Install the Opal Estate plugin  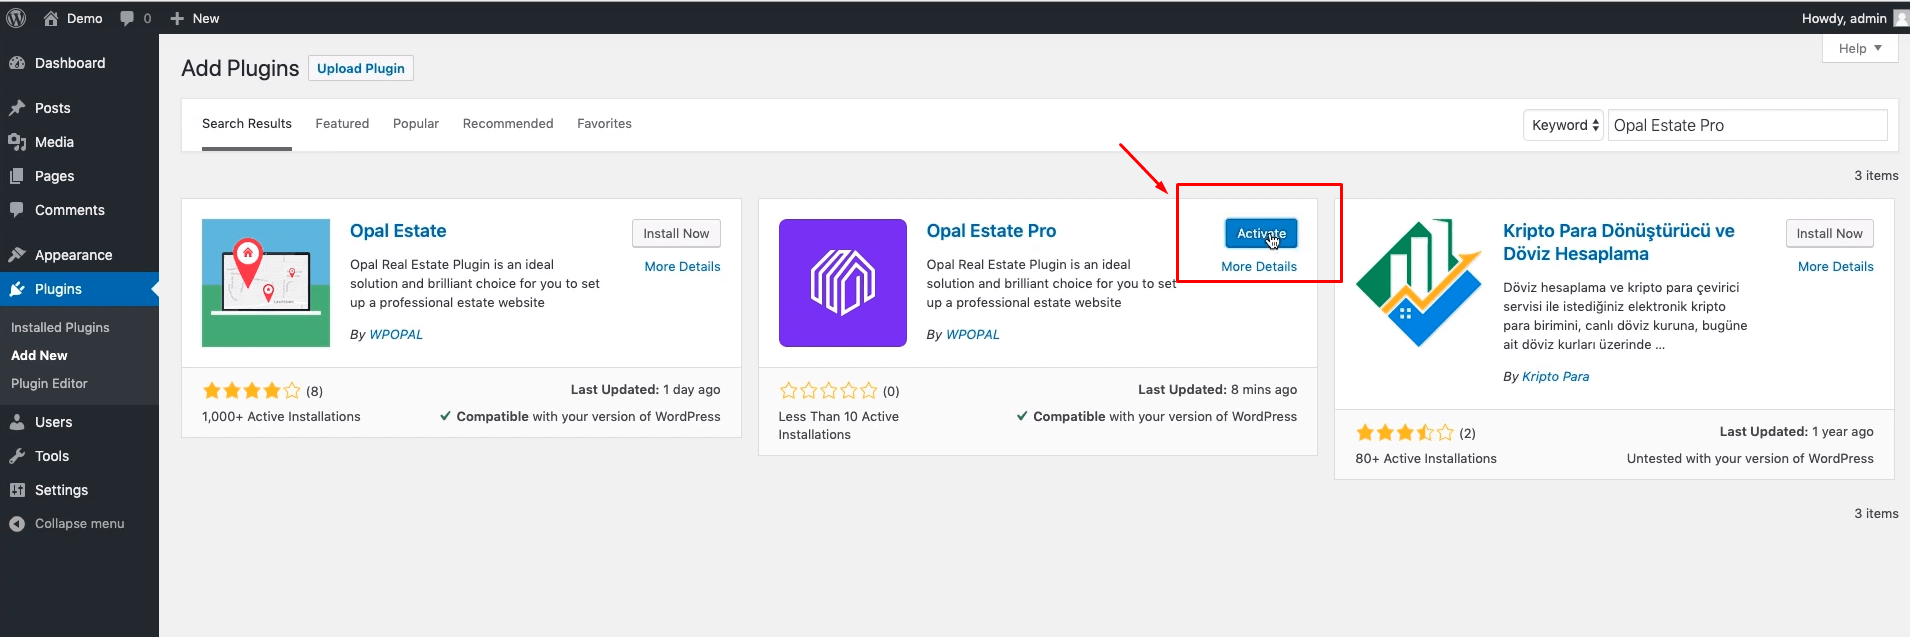click(x=676, y=233)
